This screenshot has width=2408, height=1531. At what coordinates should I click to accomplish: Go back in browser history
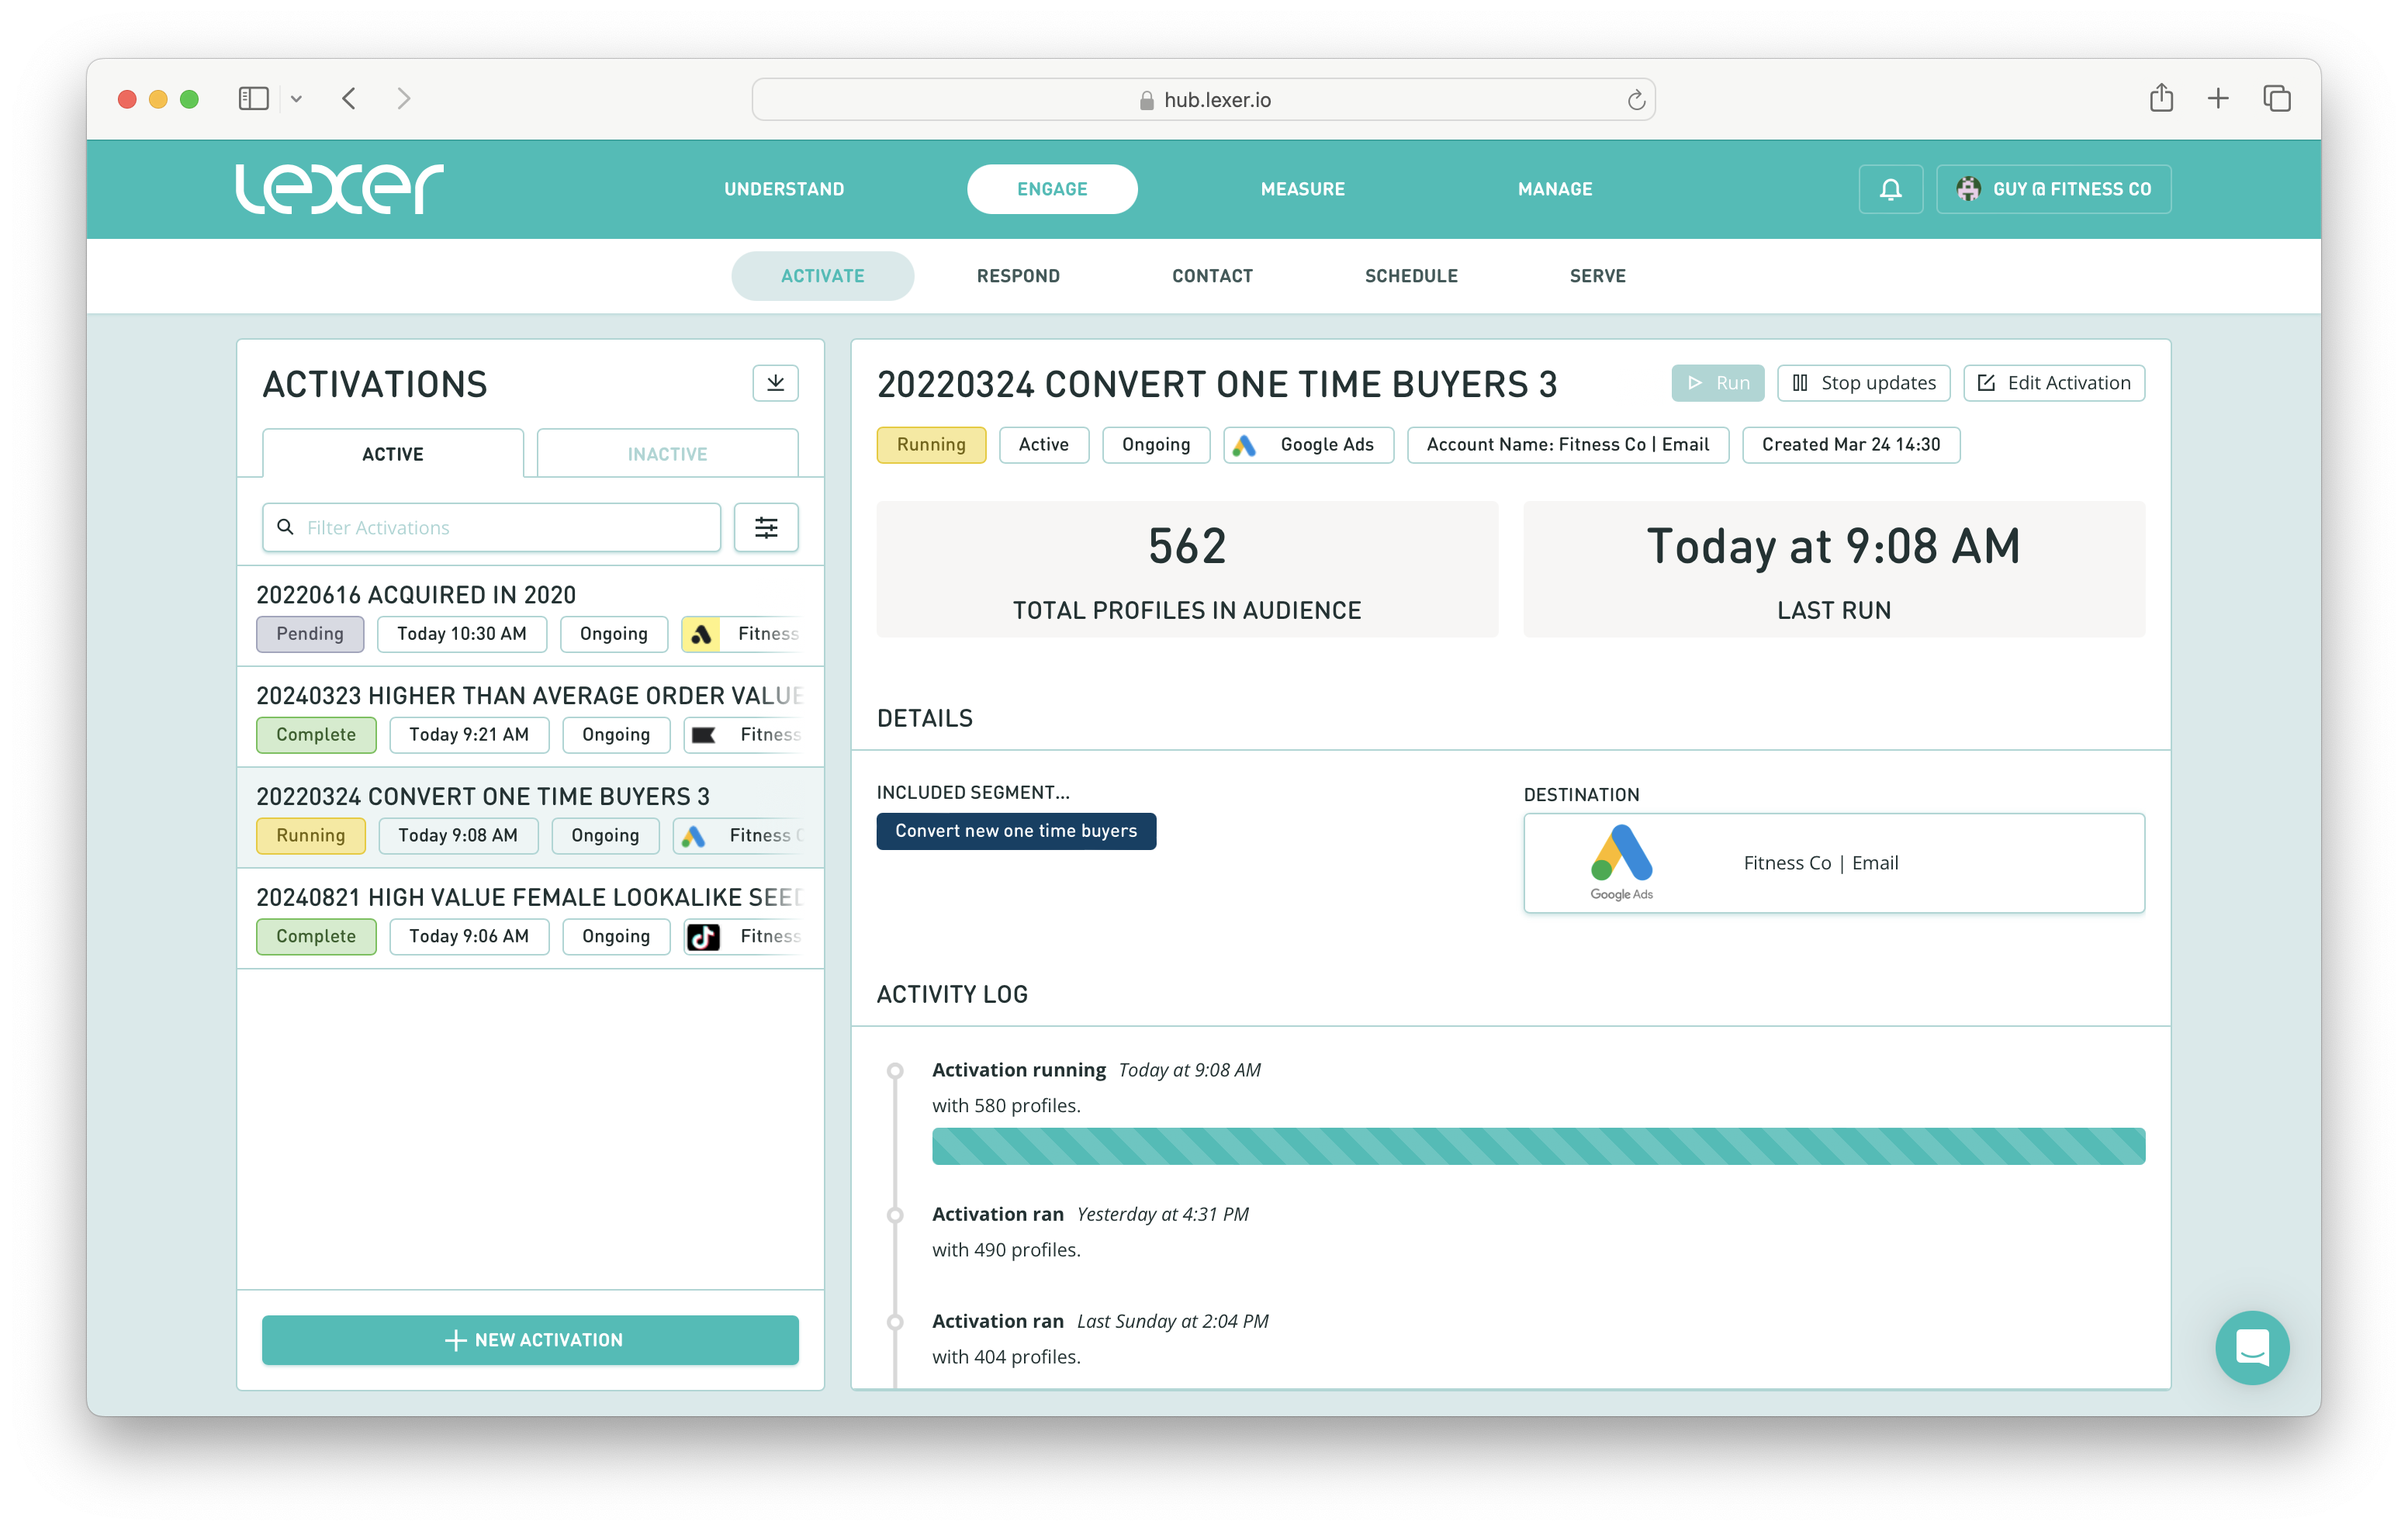(349, 99)
